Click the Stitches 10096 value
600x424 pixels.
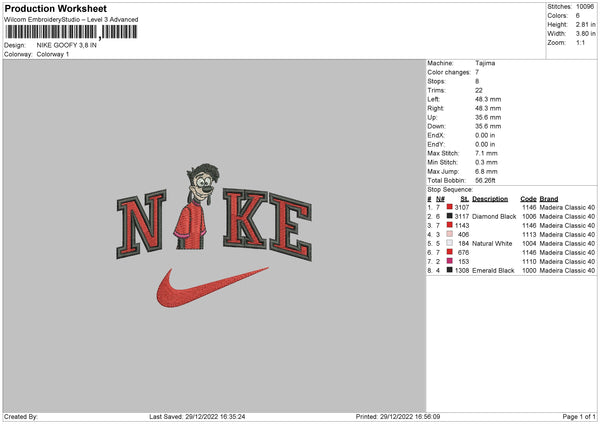(x=585, y=7)
